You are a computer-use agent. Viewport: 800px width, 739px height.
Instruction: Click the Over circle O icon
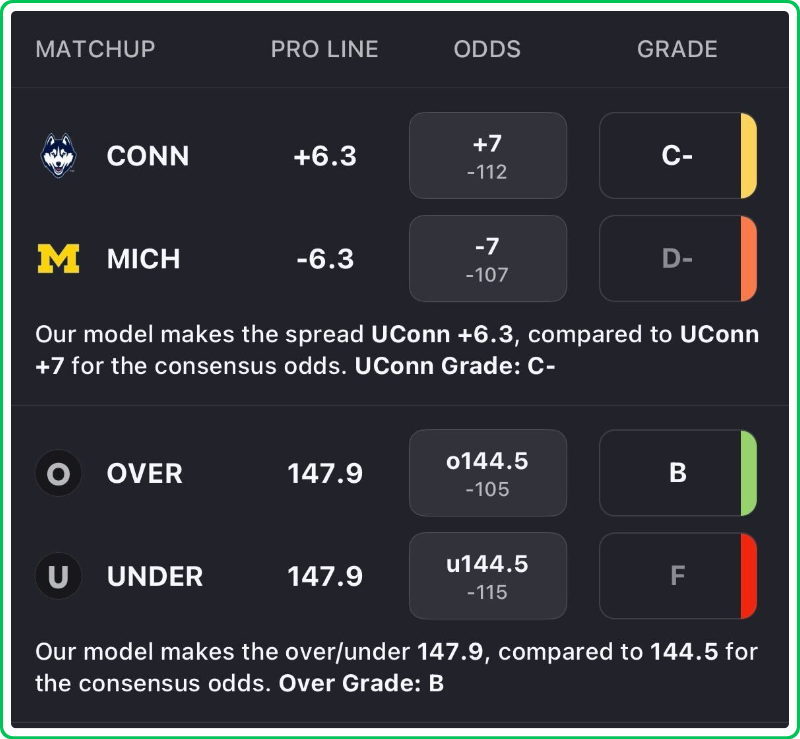point(58,473)
